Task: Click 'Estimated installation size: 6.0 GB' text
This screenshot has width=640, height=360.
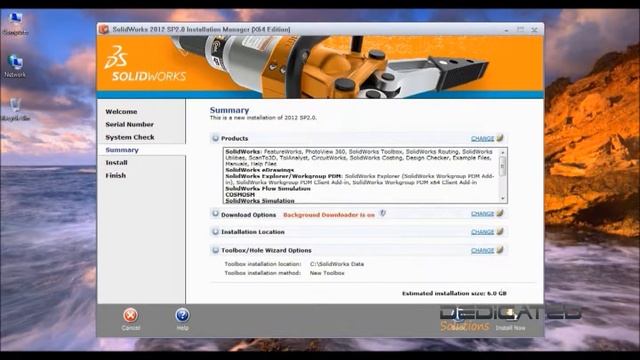Action: pos(454,293)
